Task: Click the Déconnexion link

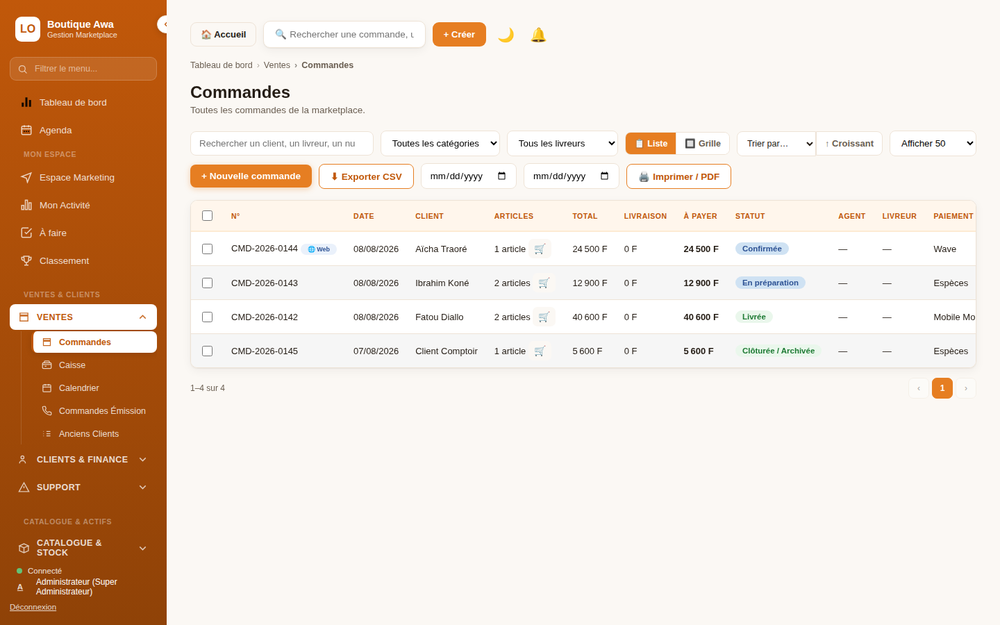Action: coord(33,607)
